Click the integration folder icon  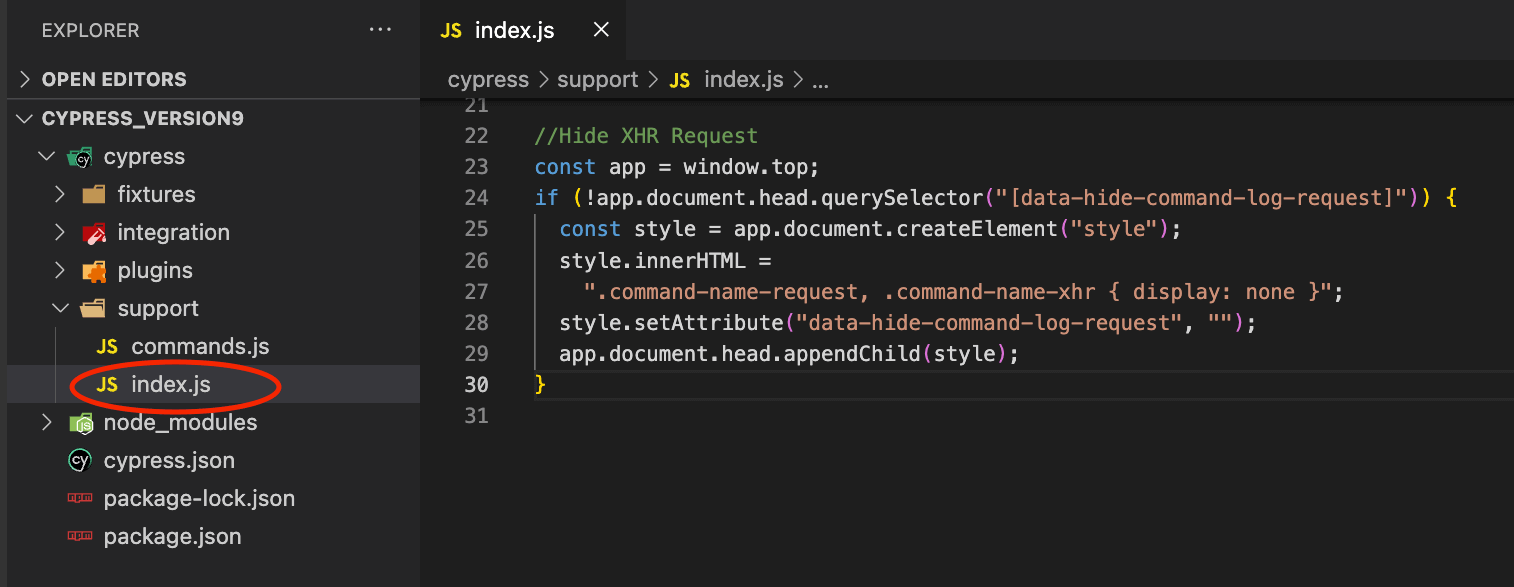pos(94,233)
